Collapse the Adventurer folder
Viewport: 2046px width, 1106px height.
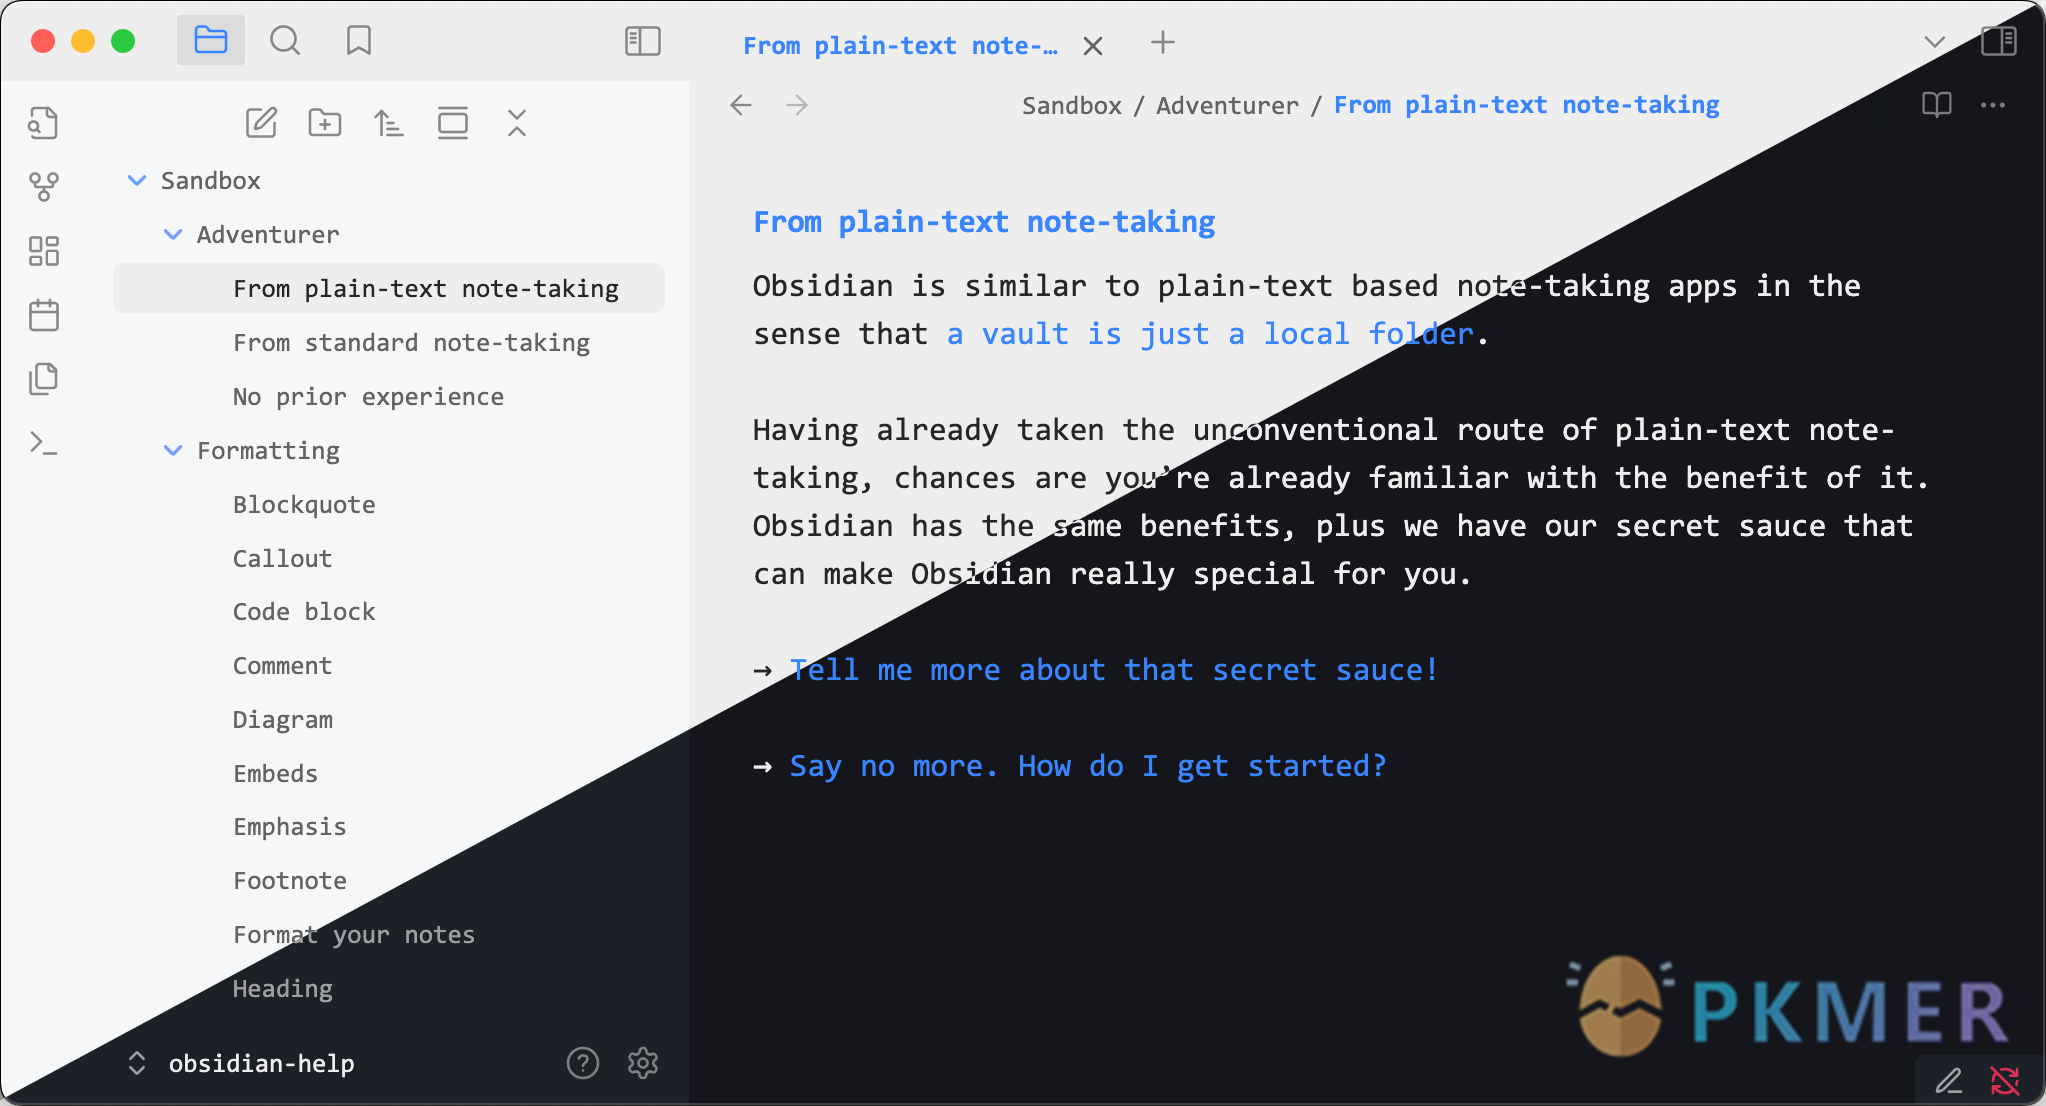point(173,234)
